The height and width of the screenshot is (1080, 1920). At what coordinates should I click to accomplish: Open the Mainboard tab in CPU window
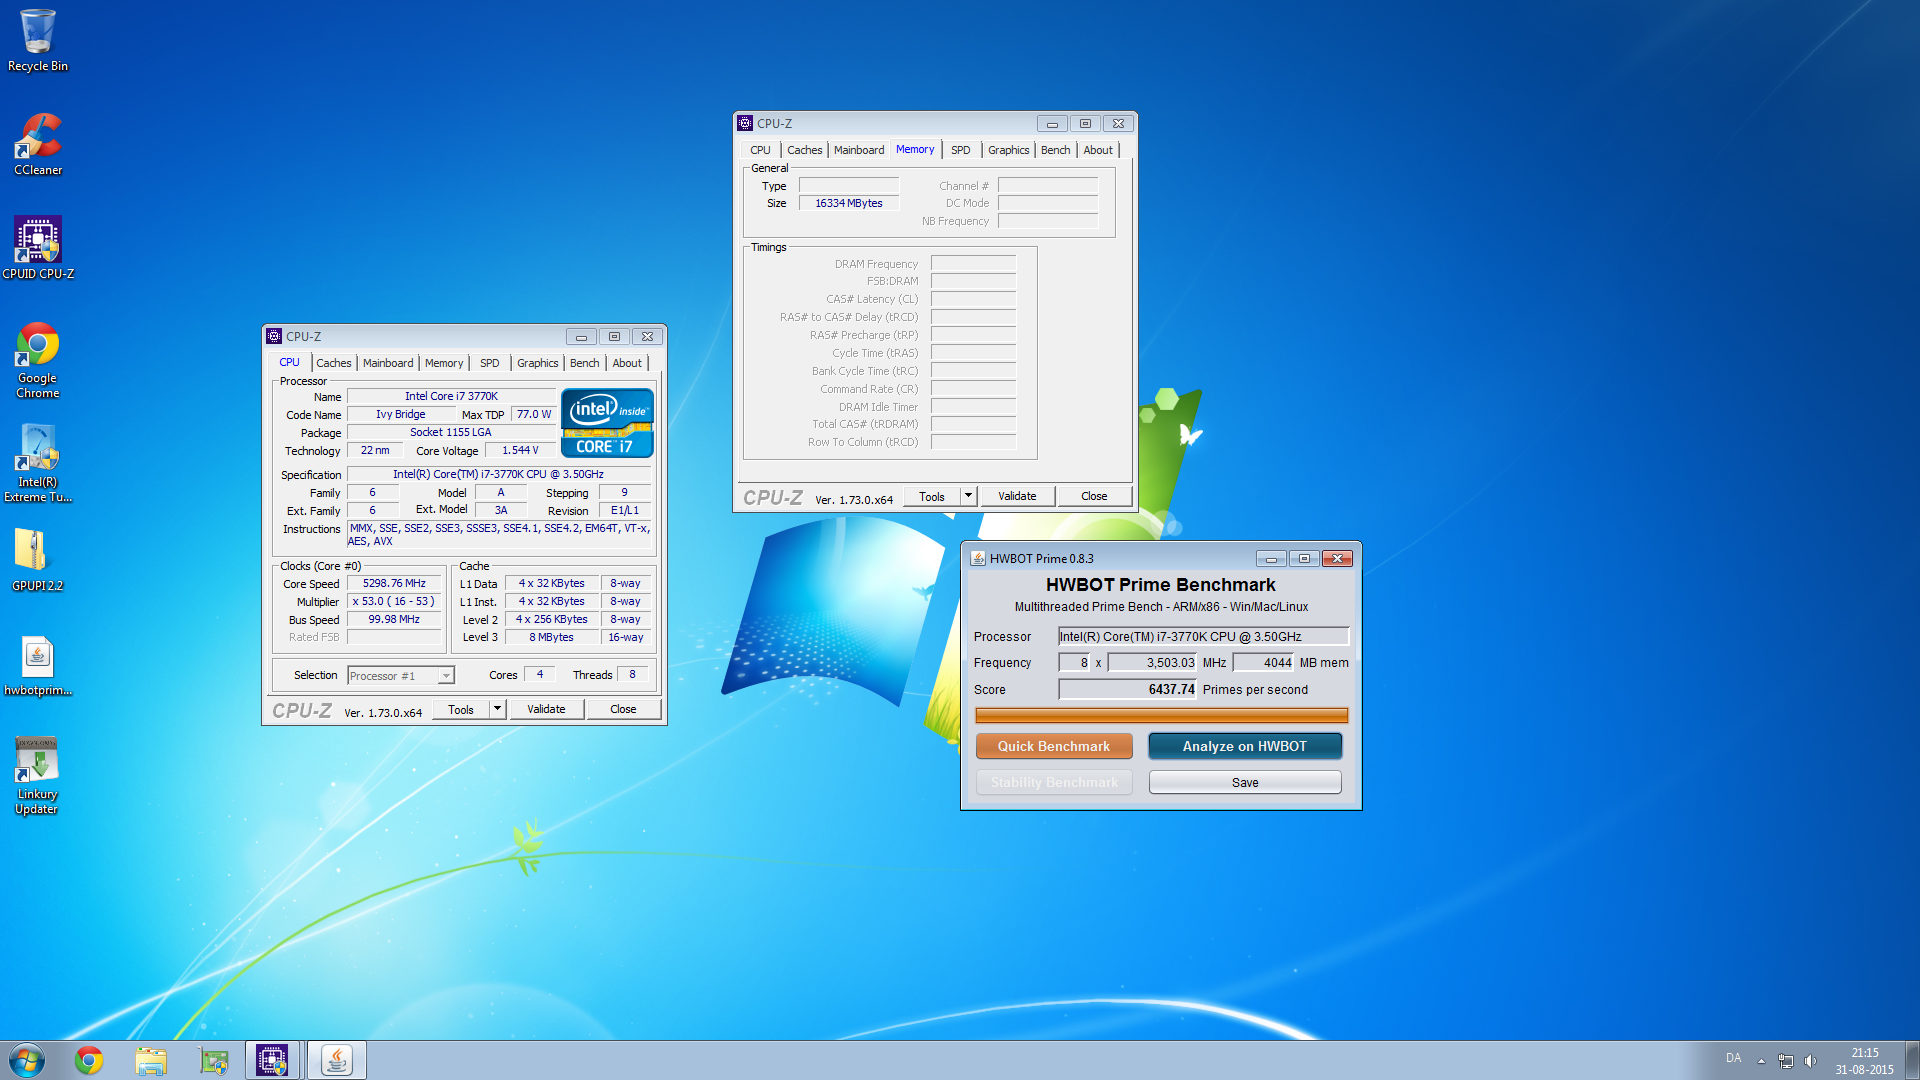tap(388, 363)
